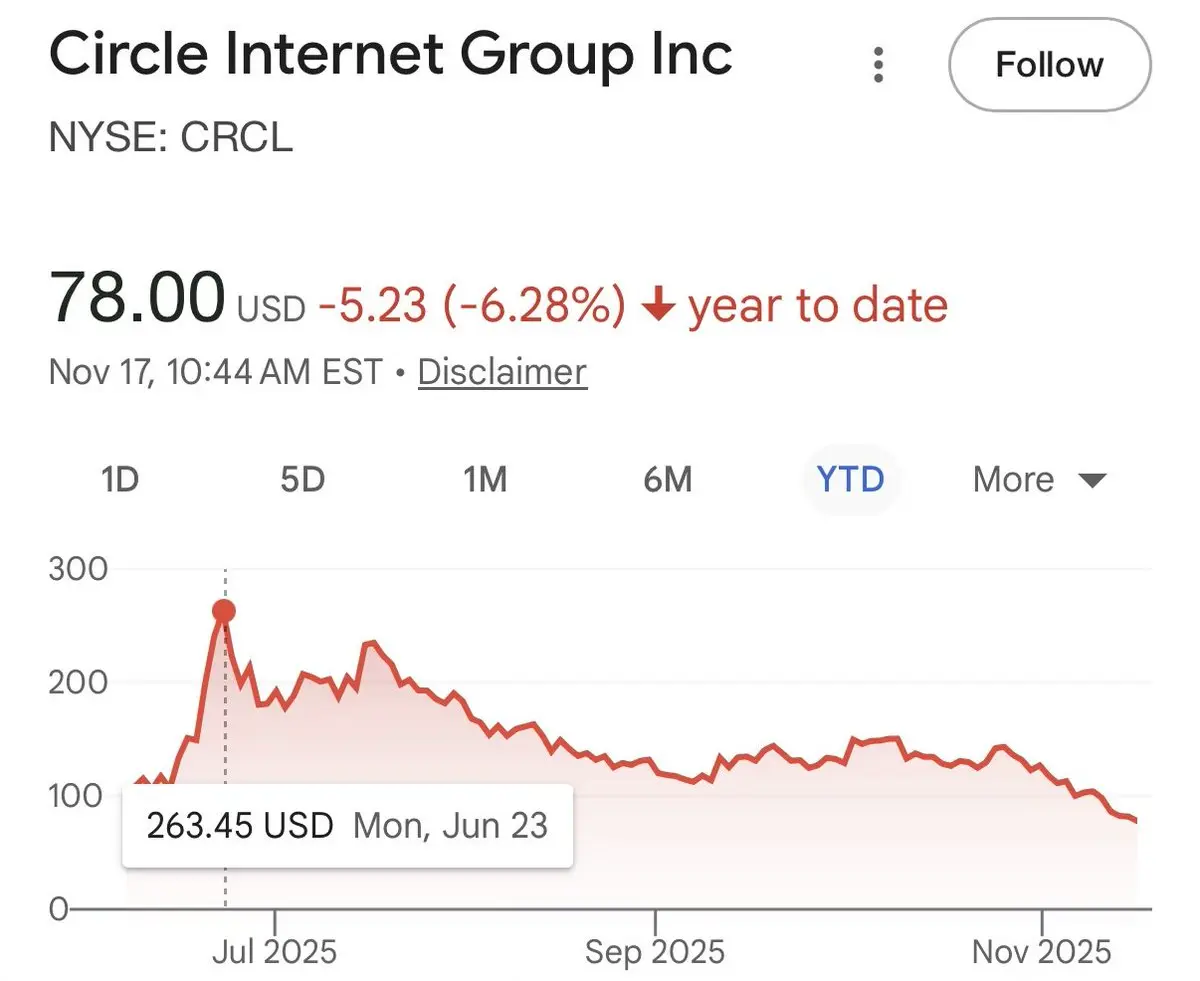Click the red down arrow icon
The width and height of the screenshot is (1200, 981).
point(656,306)
